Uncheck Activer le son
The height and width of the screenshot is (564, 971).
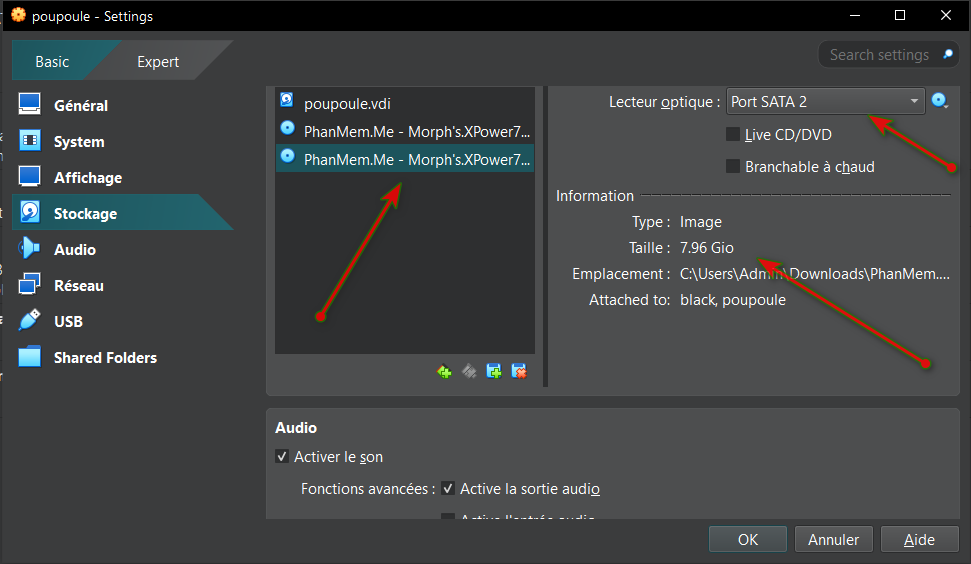(x=282, y=457)
